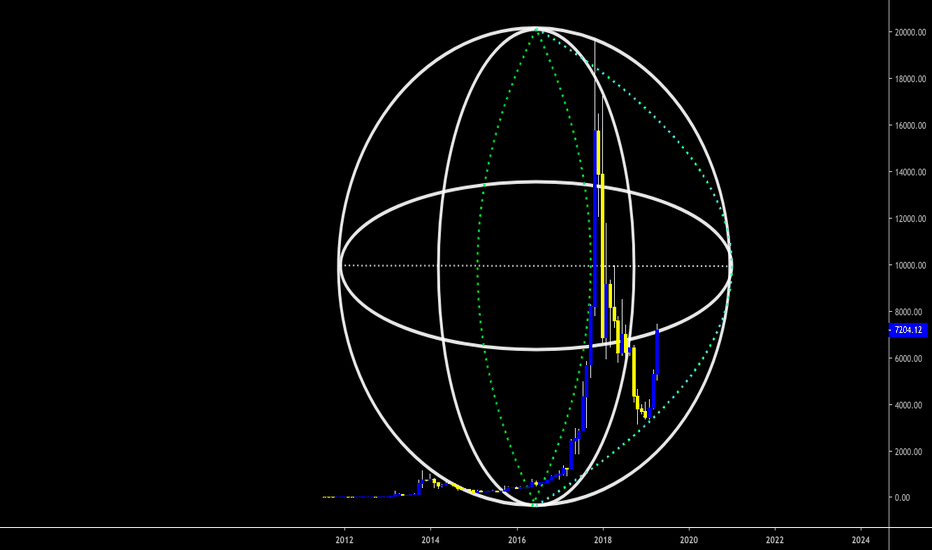Click the 2020 time axis label
This screenshot has height=550, width=932.
point(689,540)
